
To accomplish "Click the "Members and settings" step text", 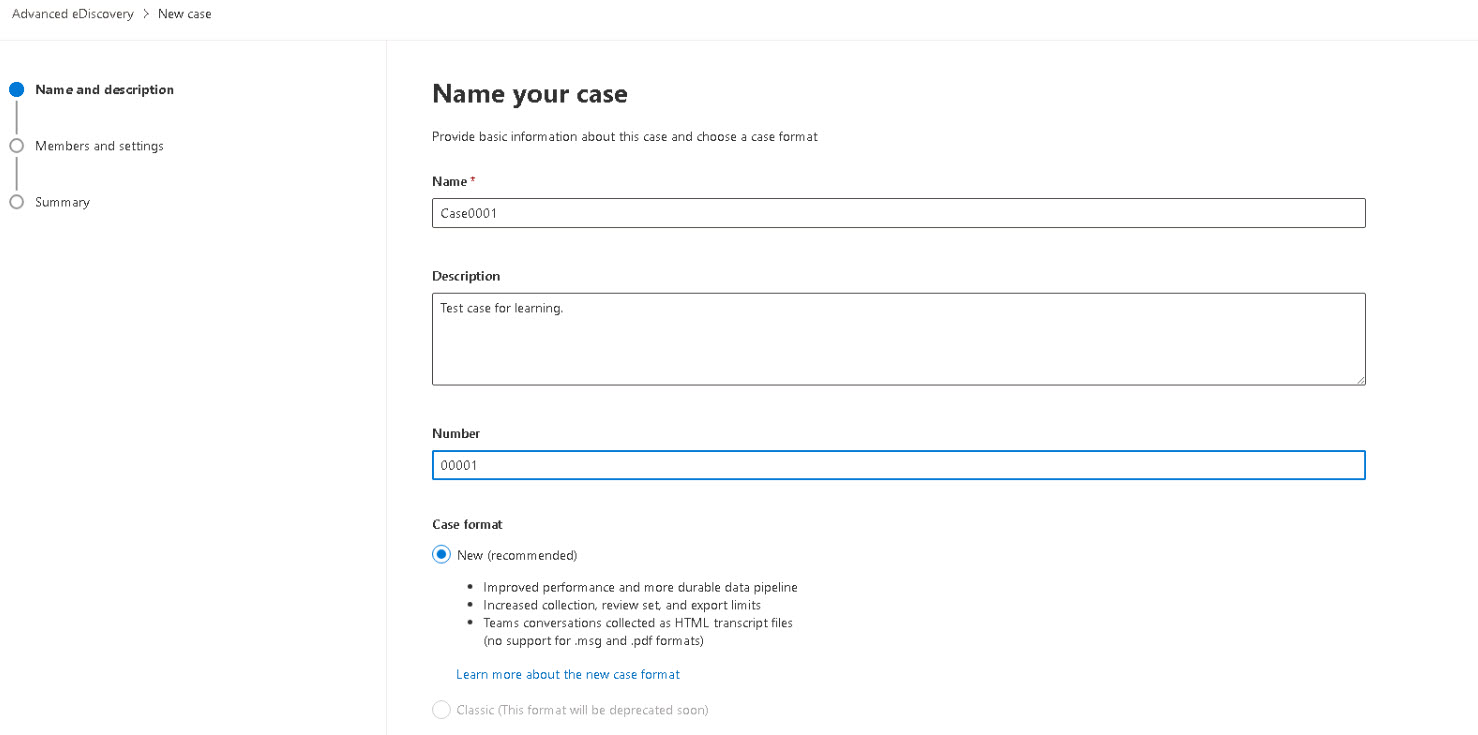I will [x=99, y=145].
